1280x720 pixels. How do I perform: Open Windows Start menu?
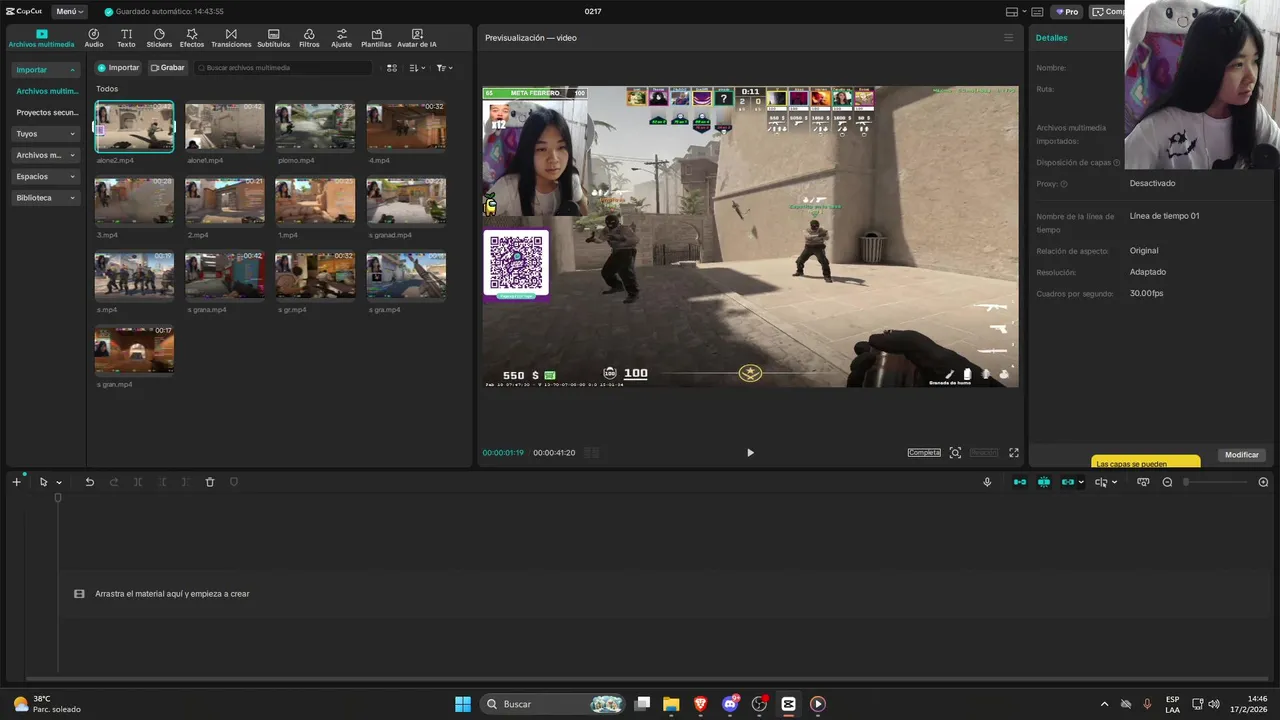[x=463, y=704]
